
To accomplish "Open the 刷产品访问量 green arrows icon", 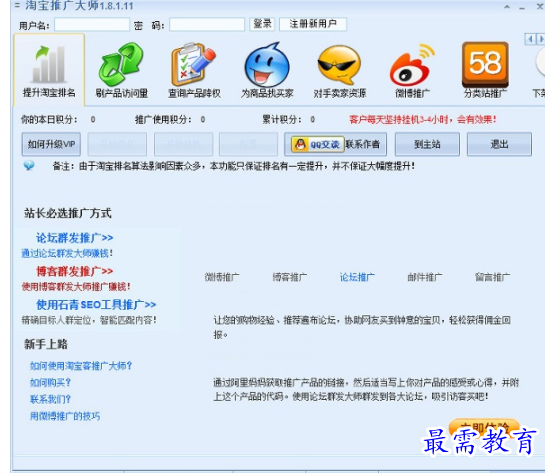I will pos(121,64).
